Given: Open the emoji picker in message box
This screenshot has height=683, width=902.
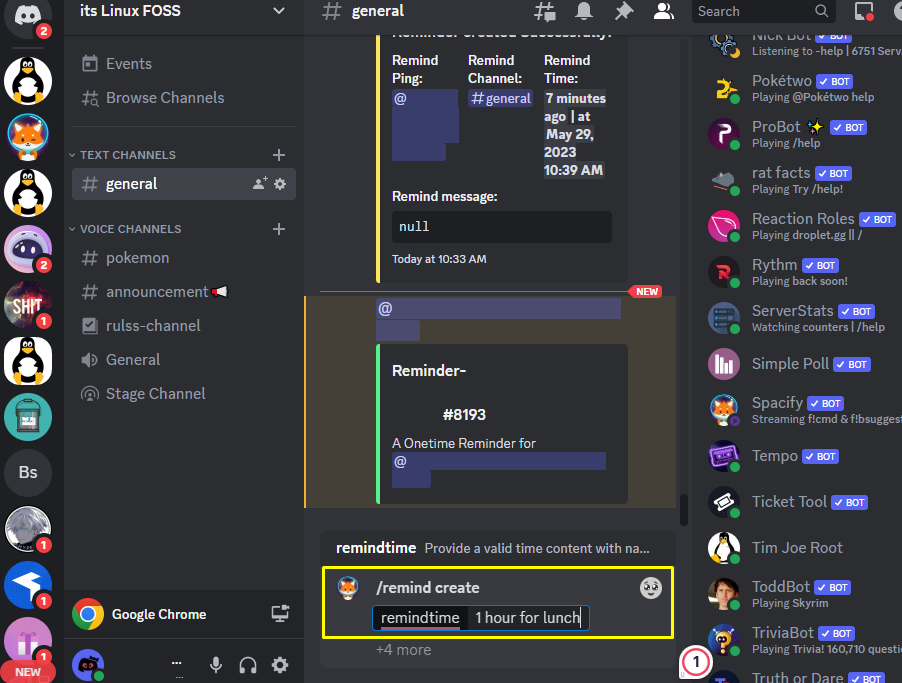Looking at the screenshot, I should 651,588.
